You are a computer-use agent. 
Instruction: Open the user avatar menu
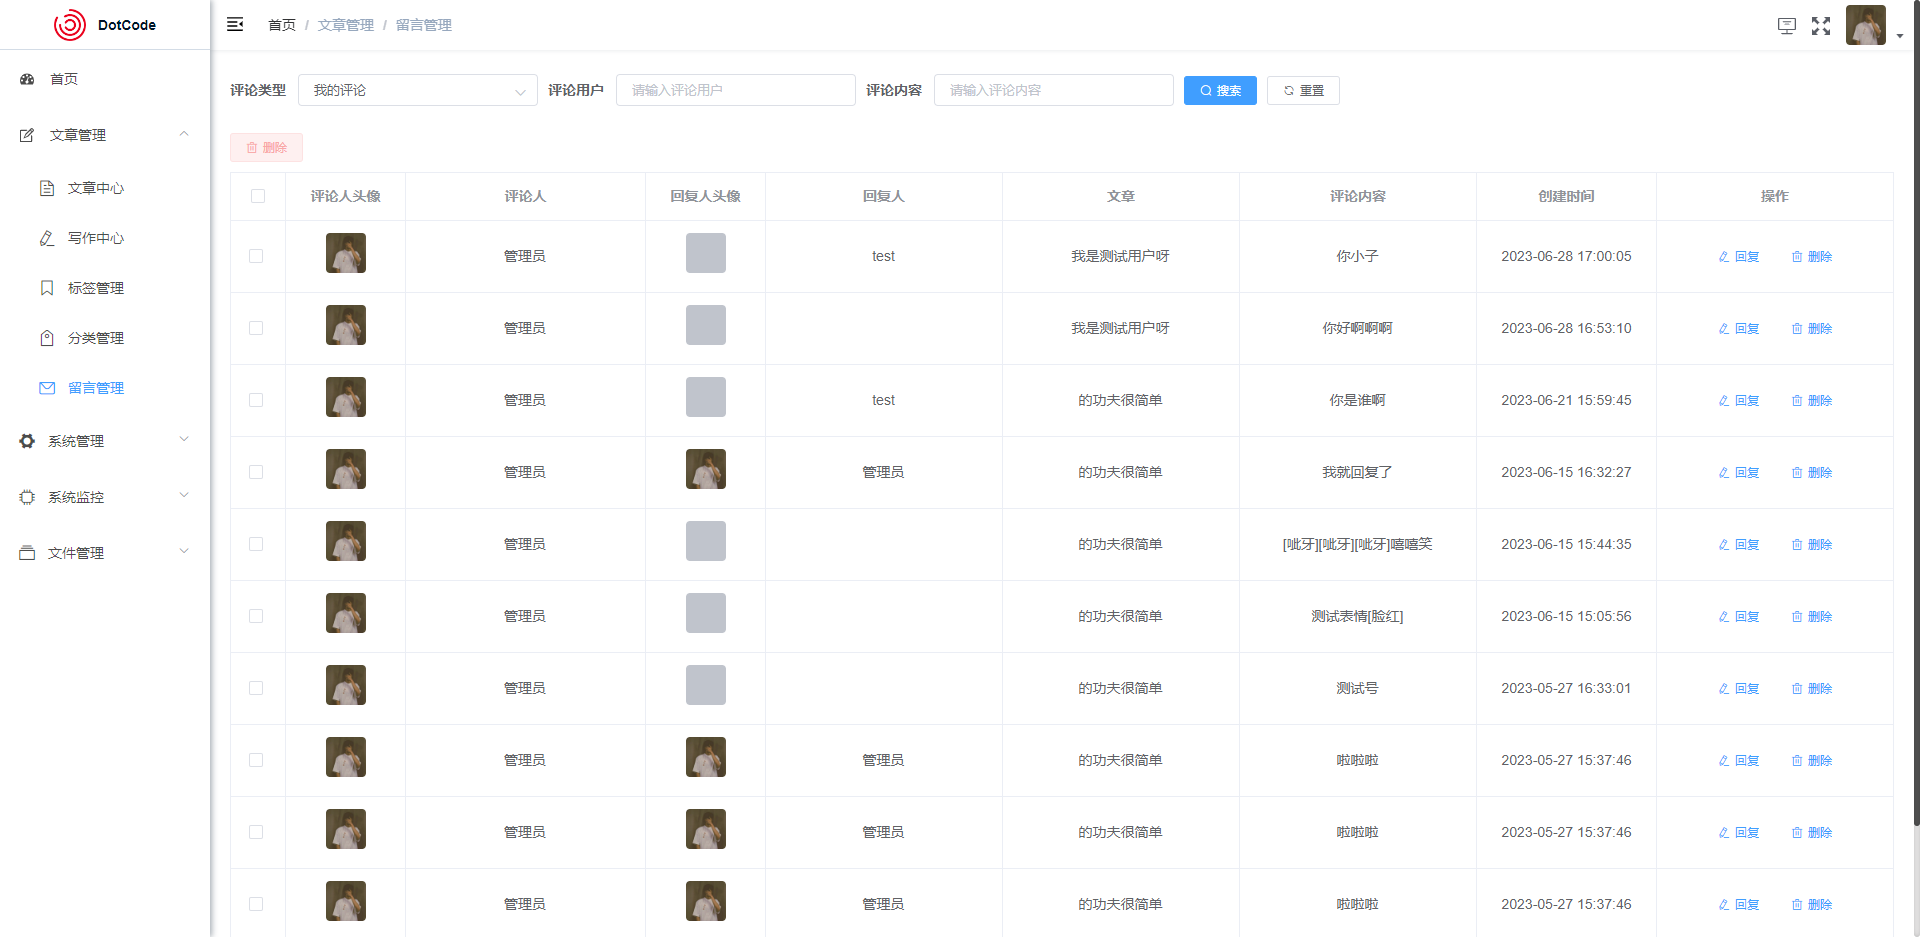1866,26
